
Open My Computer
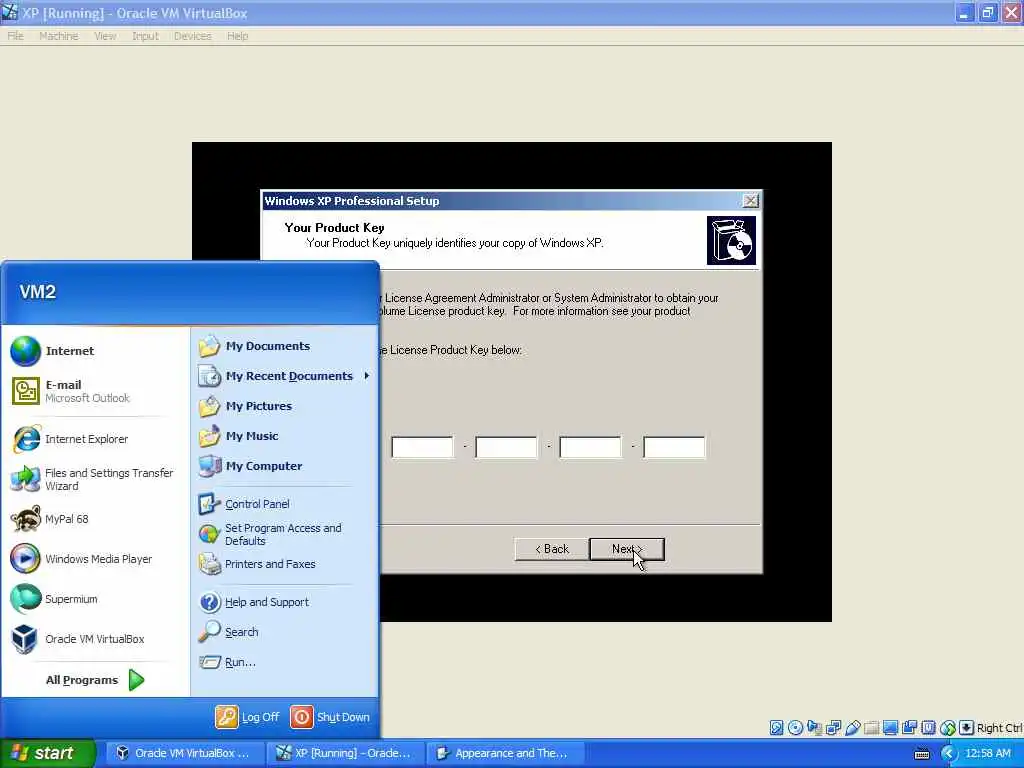pyautogui.click(x=282, y=466)
